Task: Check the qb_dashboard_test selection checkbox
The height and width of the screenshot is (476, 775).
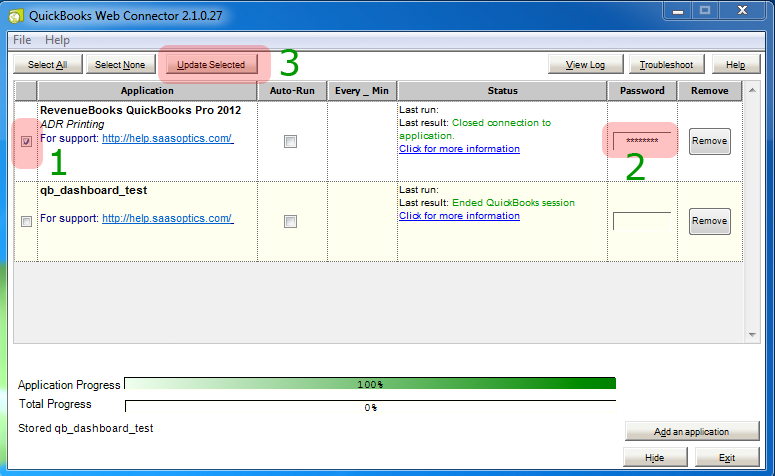Action: [x=27, y=221]
